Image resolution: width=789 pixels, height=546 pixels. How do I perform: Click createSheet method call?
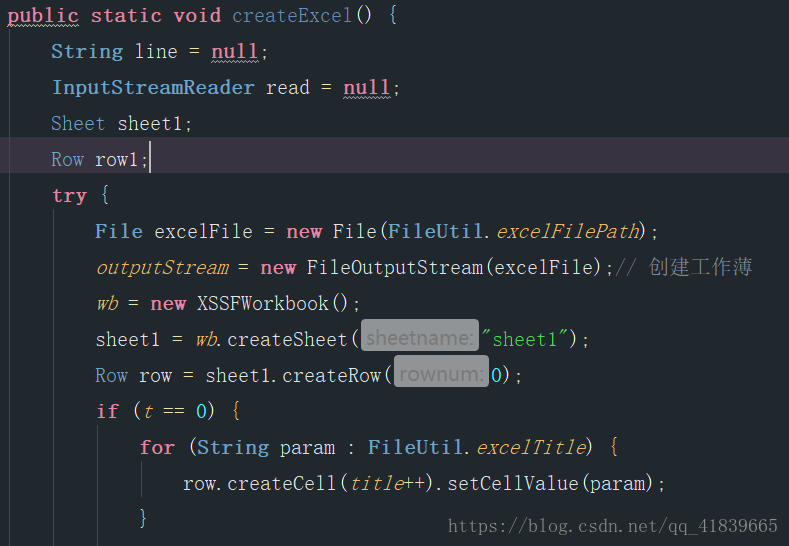287,339
